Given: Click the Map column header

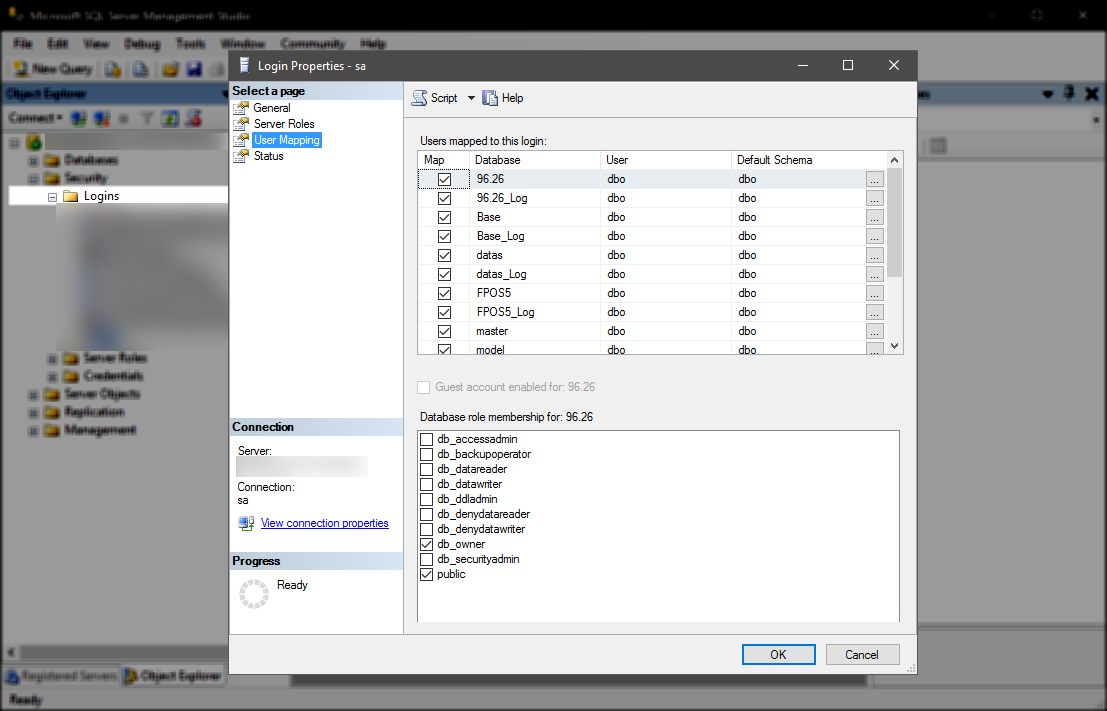Looking at the screenshot, I should 443,160.
